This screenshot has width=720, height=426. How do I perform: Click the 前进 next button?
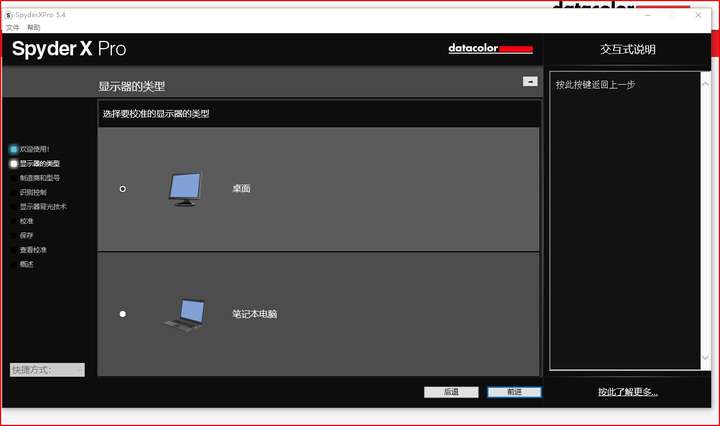coord(514,392)
